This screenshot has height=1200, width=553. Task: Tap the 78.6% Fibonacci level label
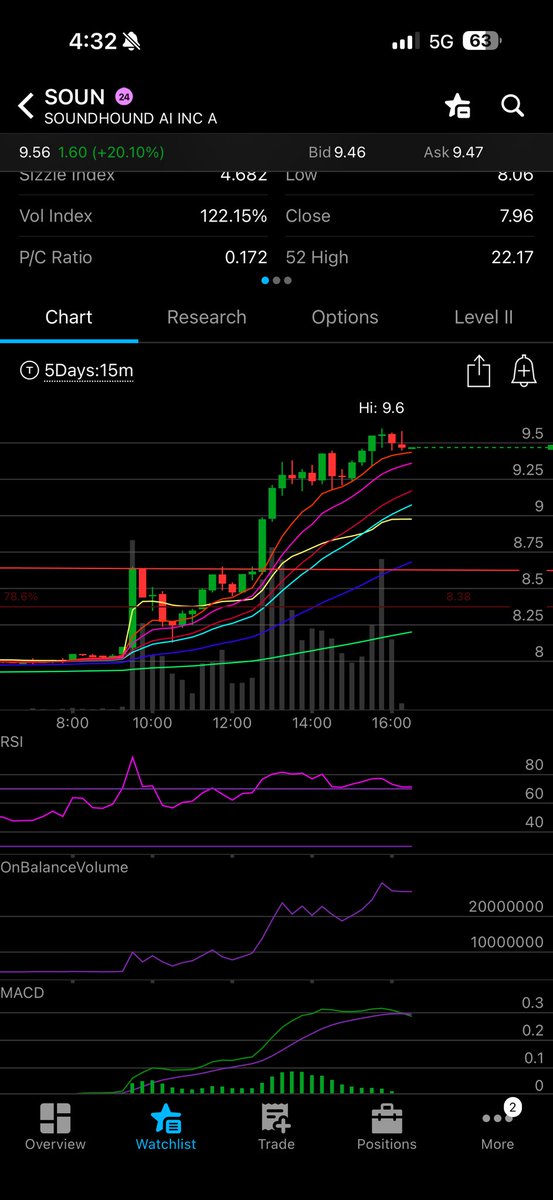pyautogui.click(x=21, y=596)
